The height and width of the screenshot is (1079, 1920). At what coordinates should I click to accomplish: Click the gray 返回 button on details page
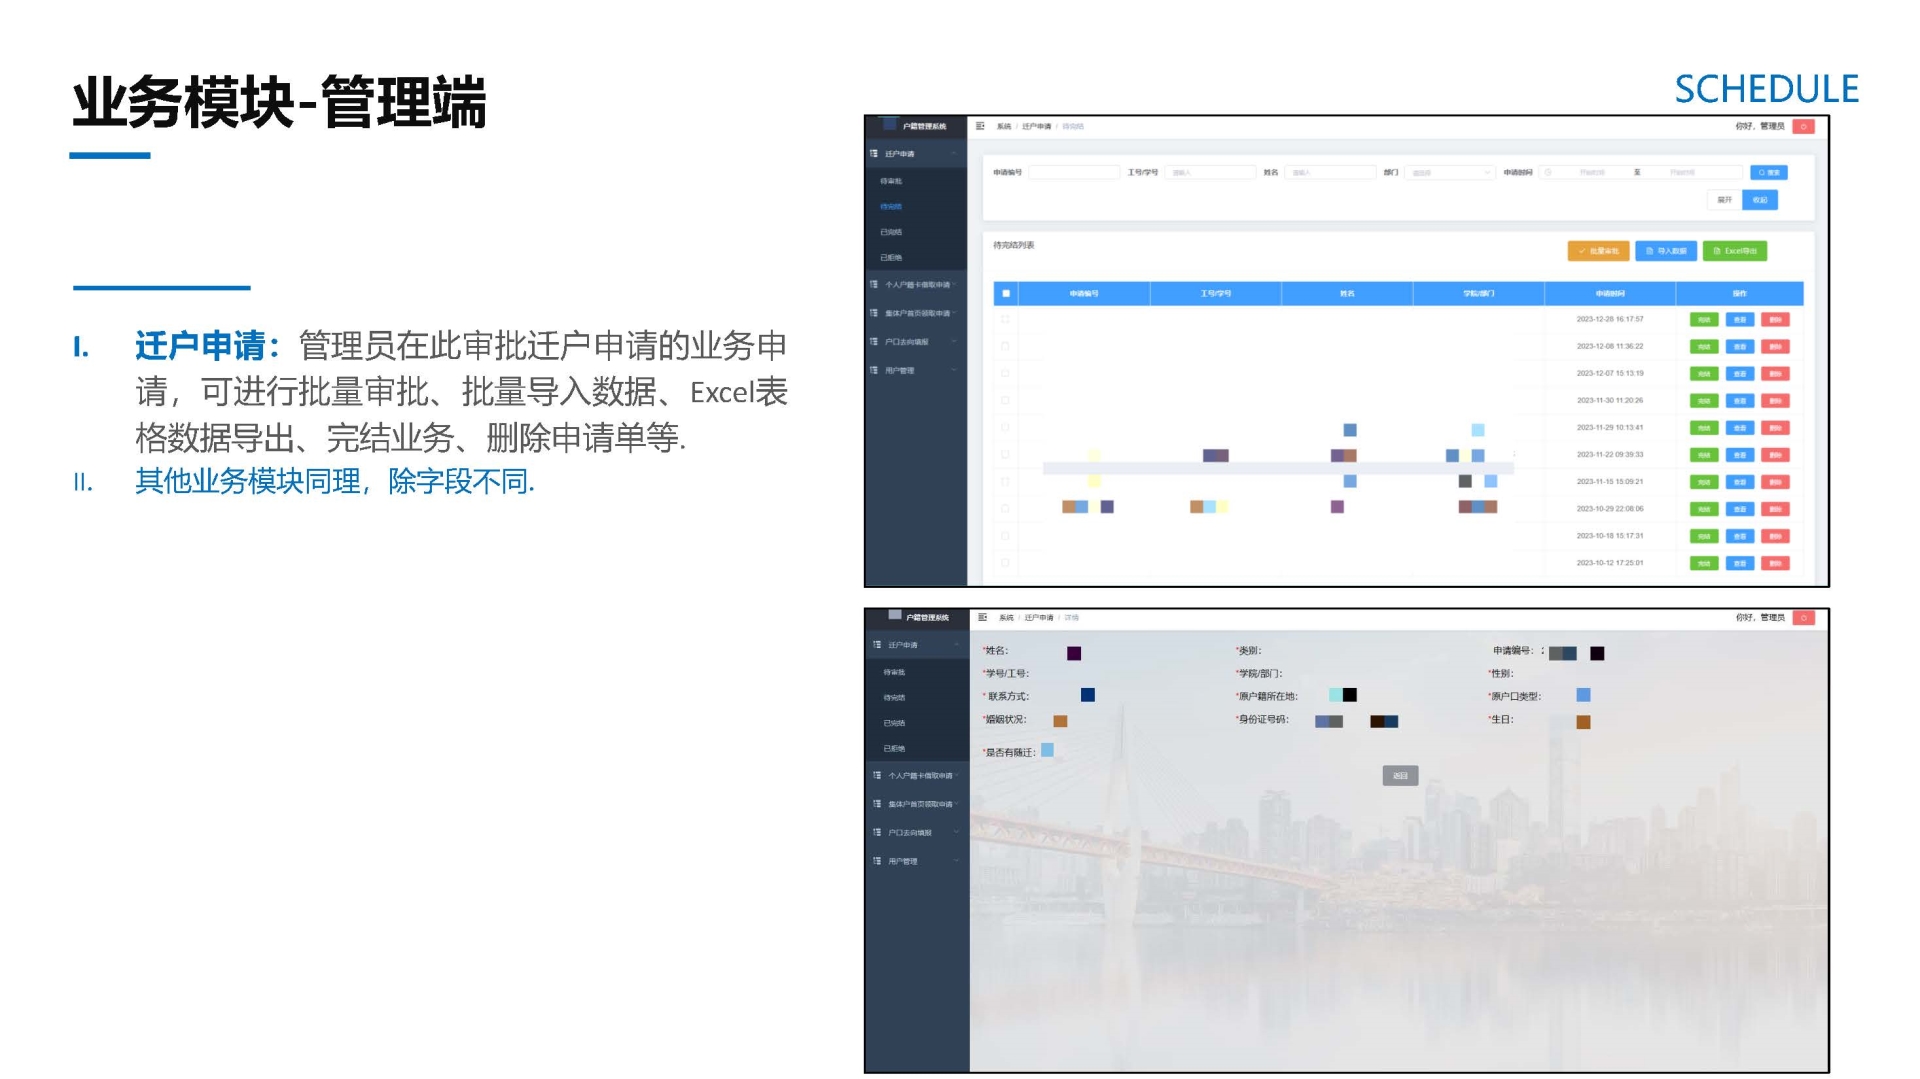pyautogui.click(x=1399, y=776)
